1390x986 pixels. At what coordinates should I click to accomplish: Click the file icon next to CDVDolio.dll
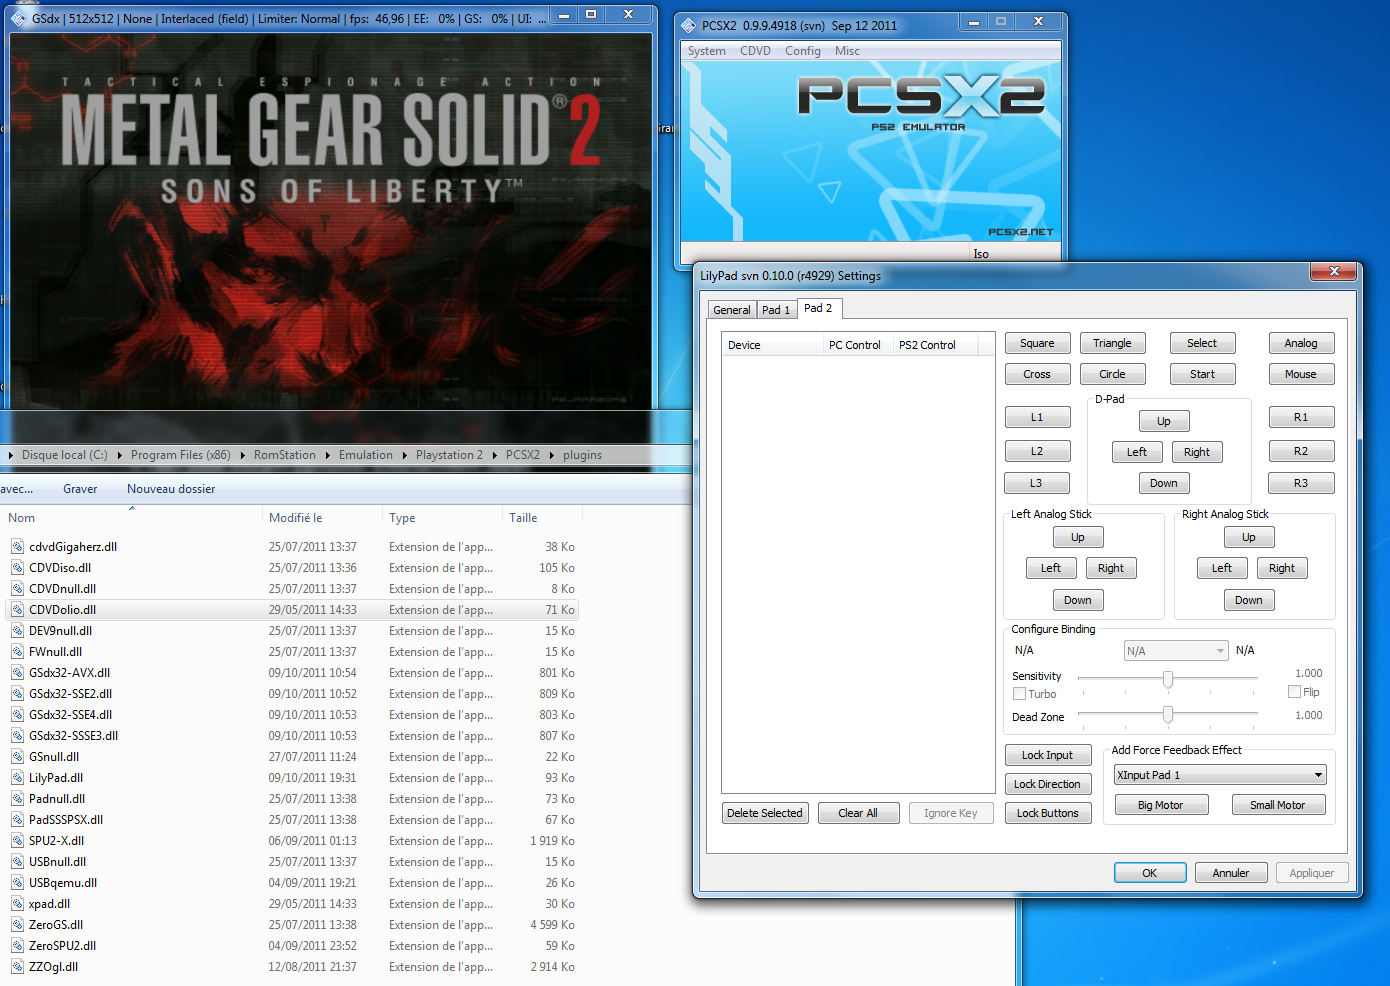click(17, 610)
